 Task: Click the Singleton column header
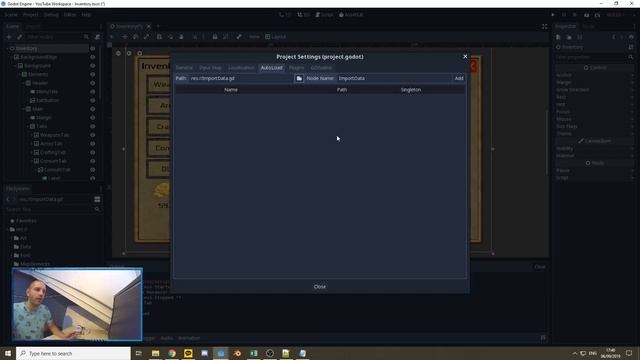tap(411, 90)
